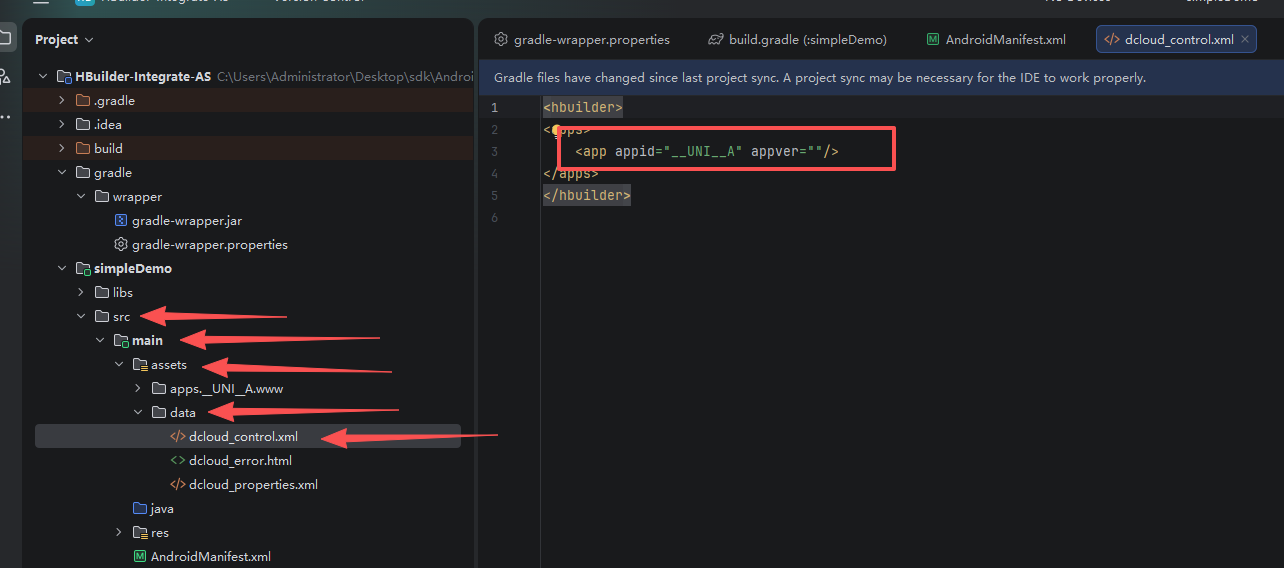Image resolution: width=1284 pixels, height=568 pixels.
Task: Click the closing </apps> tag
Action: pos(571,173)
